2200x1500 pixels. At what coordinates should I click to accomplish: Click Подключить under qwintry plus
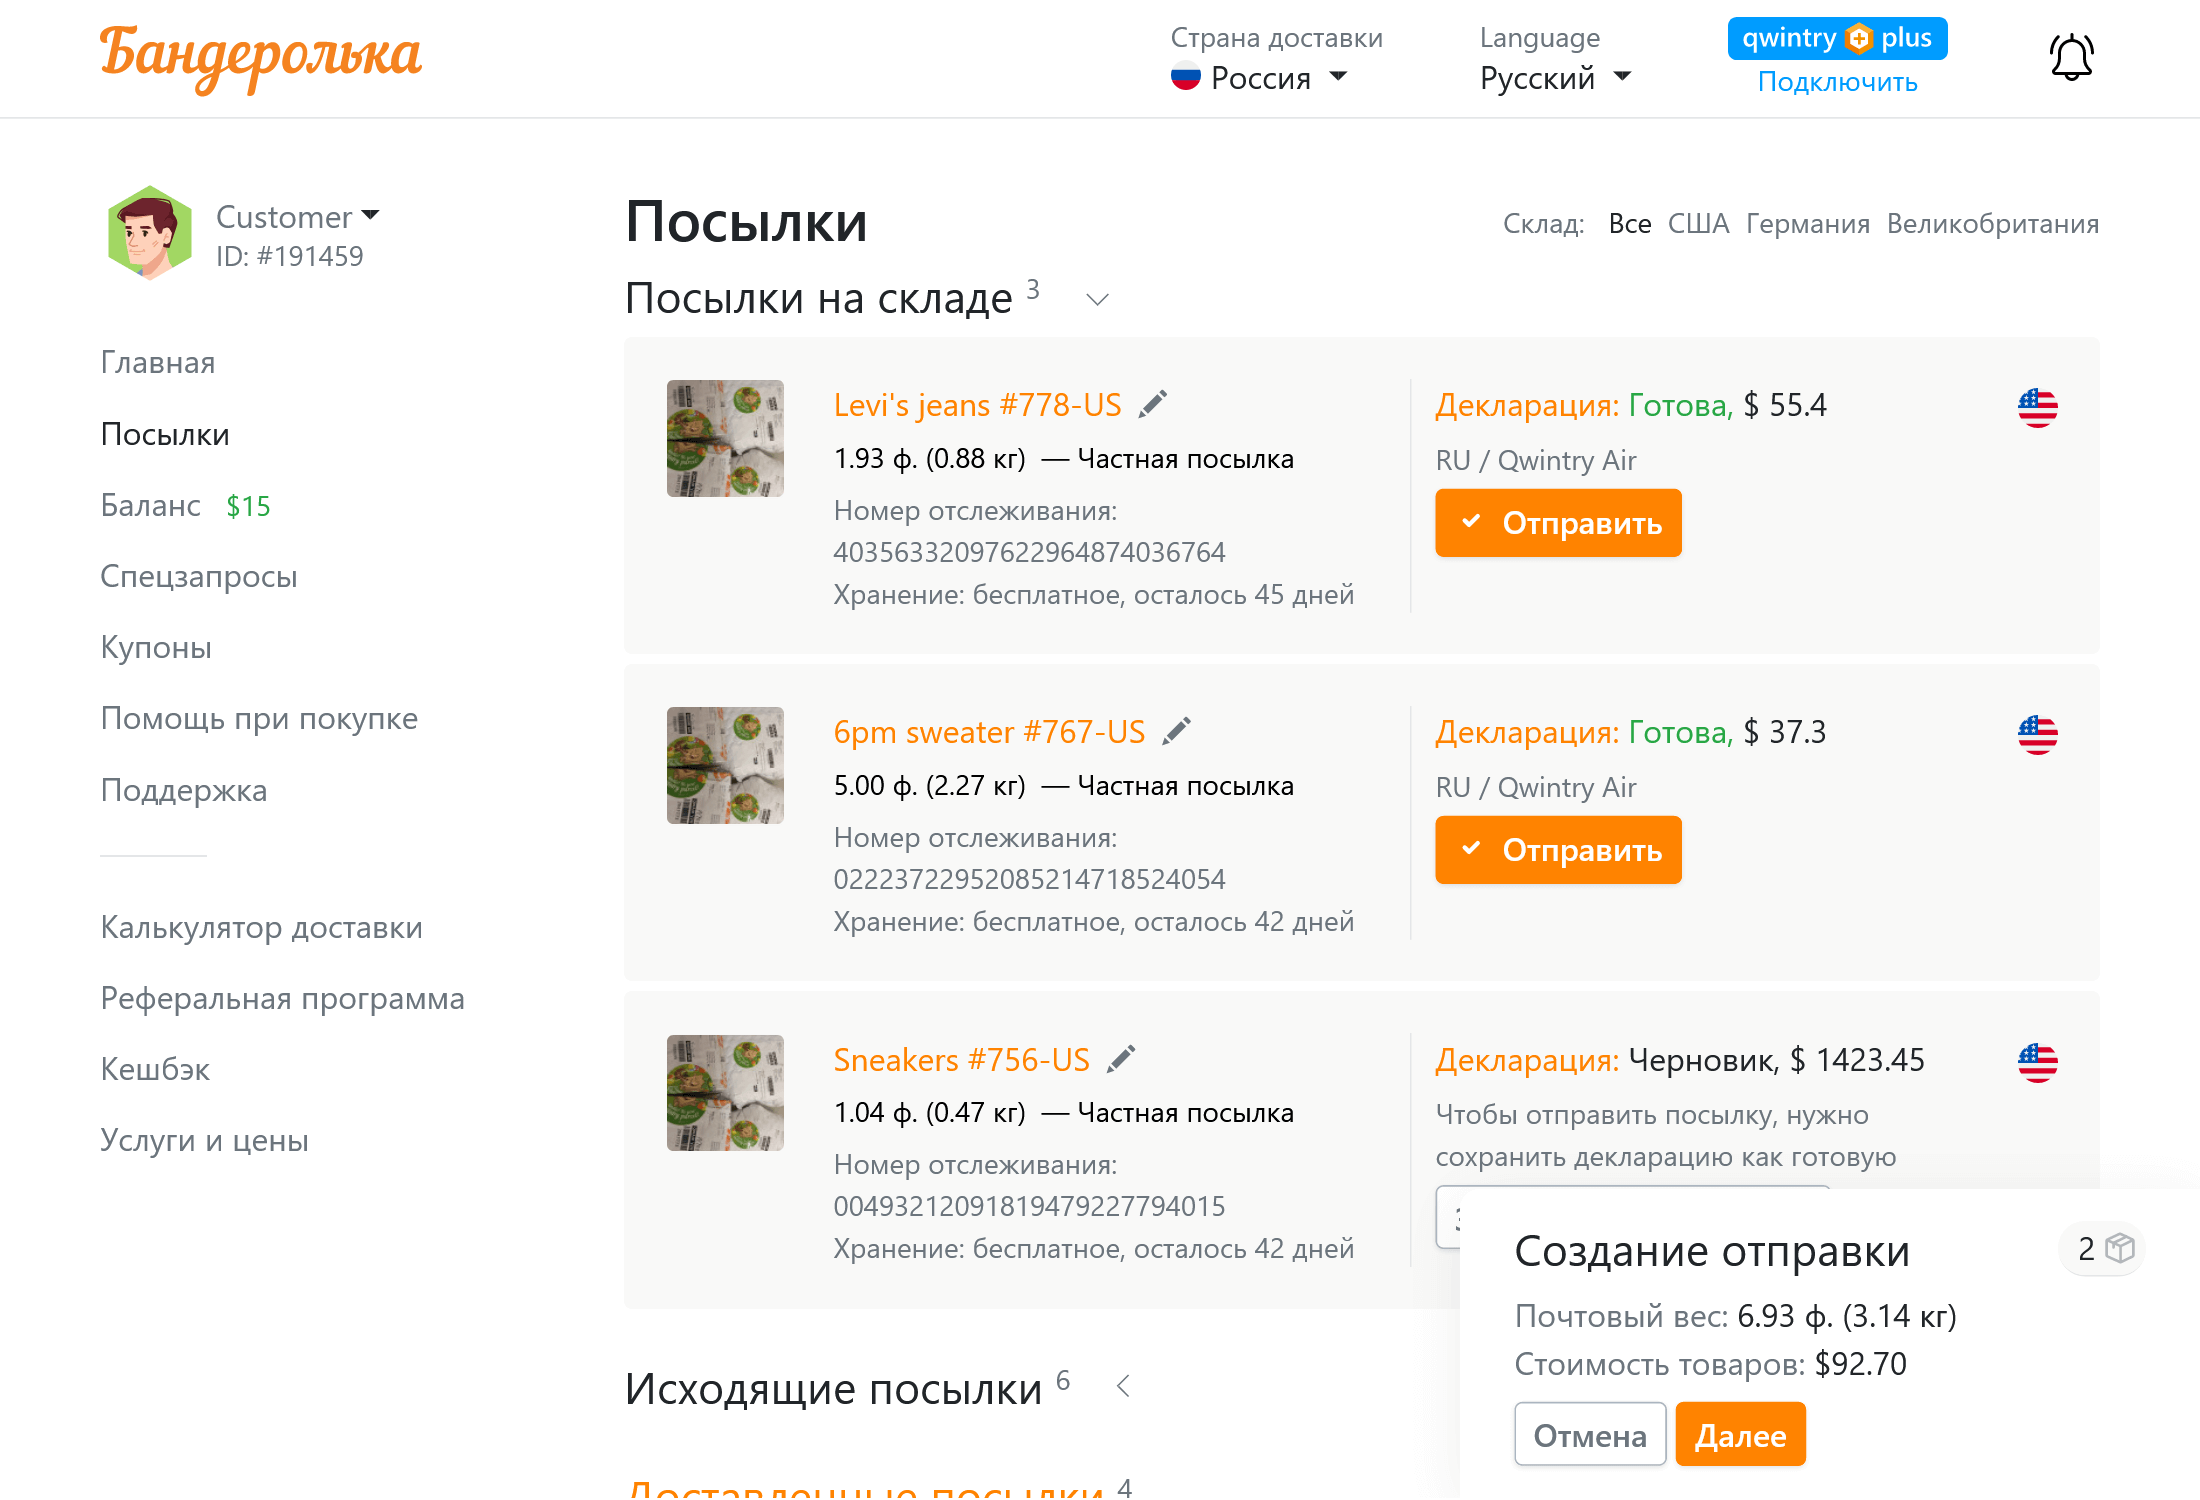click(1837, 82)
